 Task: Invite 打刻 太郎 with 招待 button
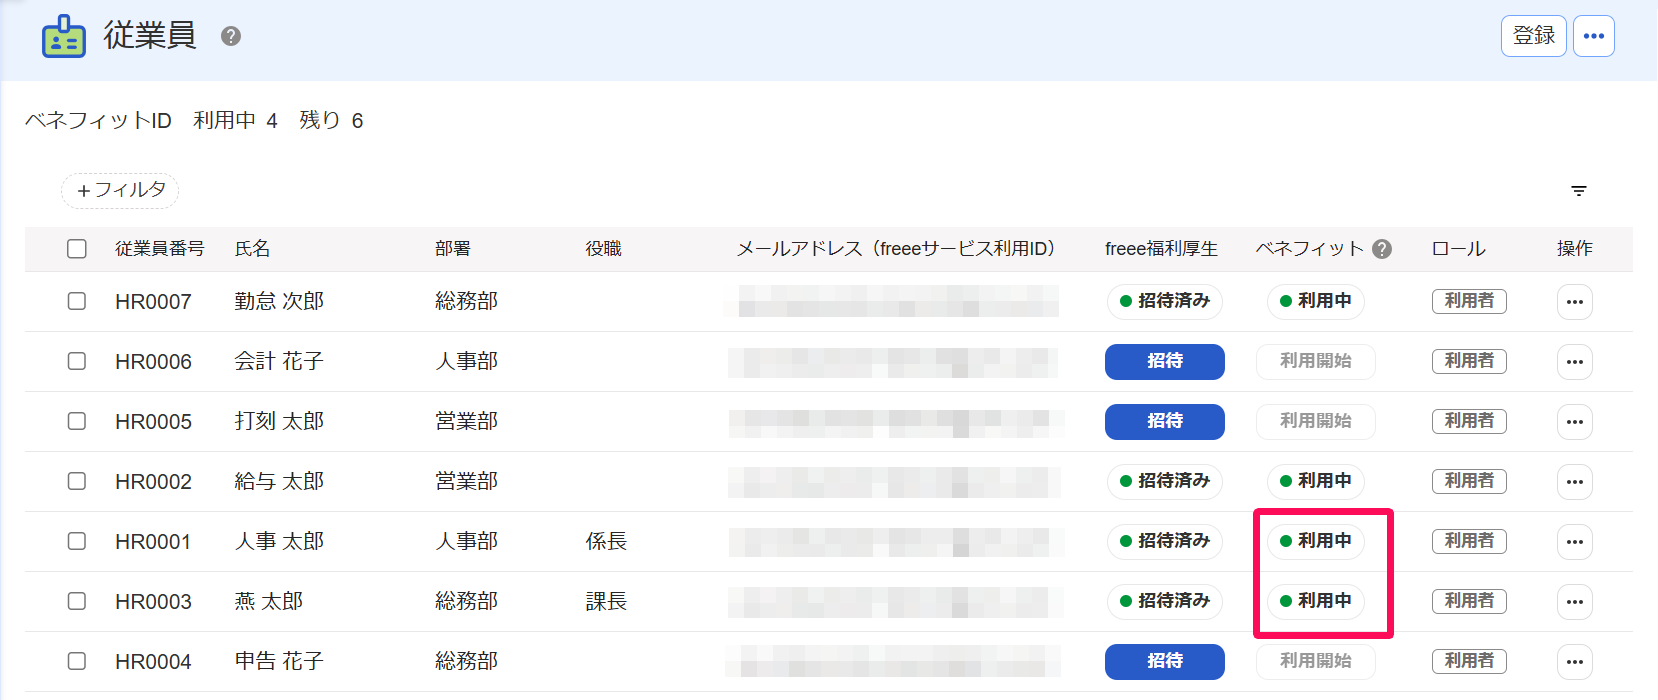(1165, 421)
